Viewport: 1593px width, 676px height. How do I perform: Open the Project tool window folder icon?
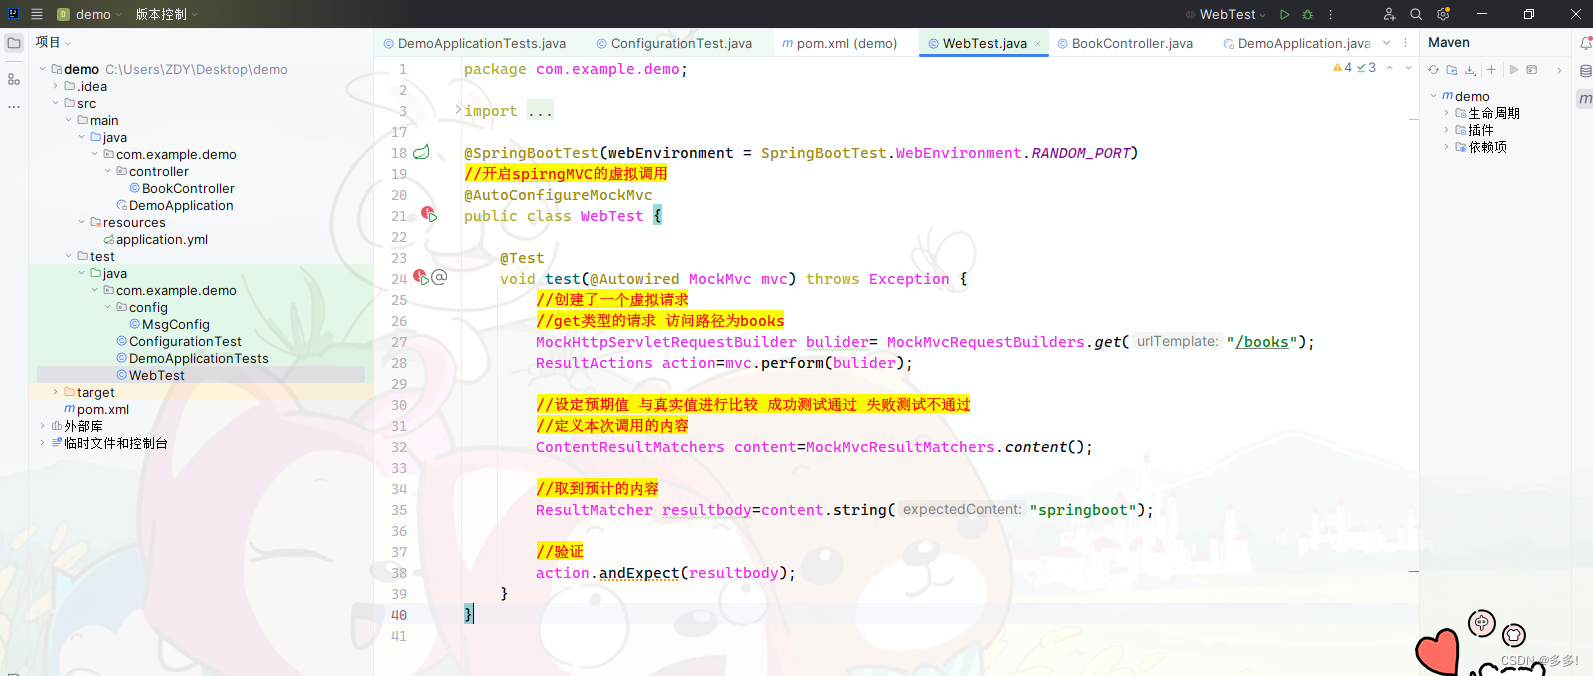click(x=14, y=43)
